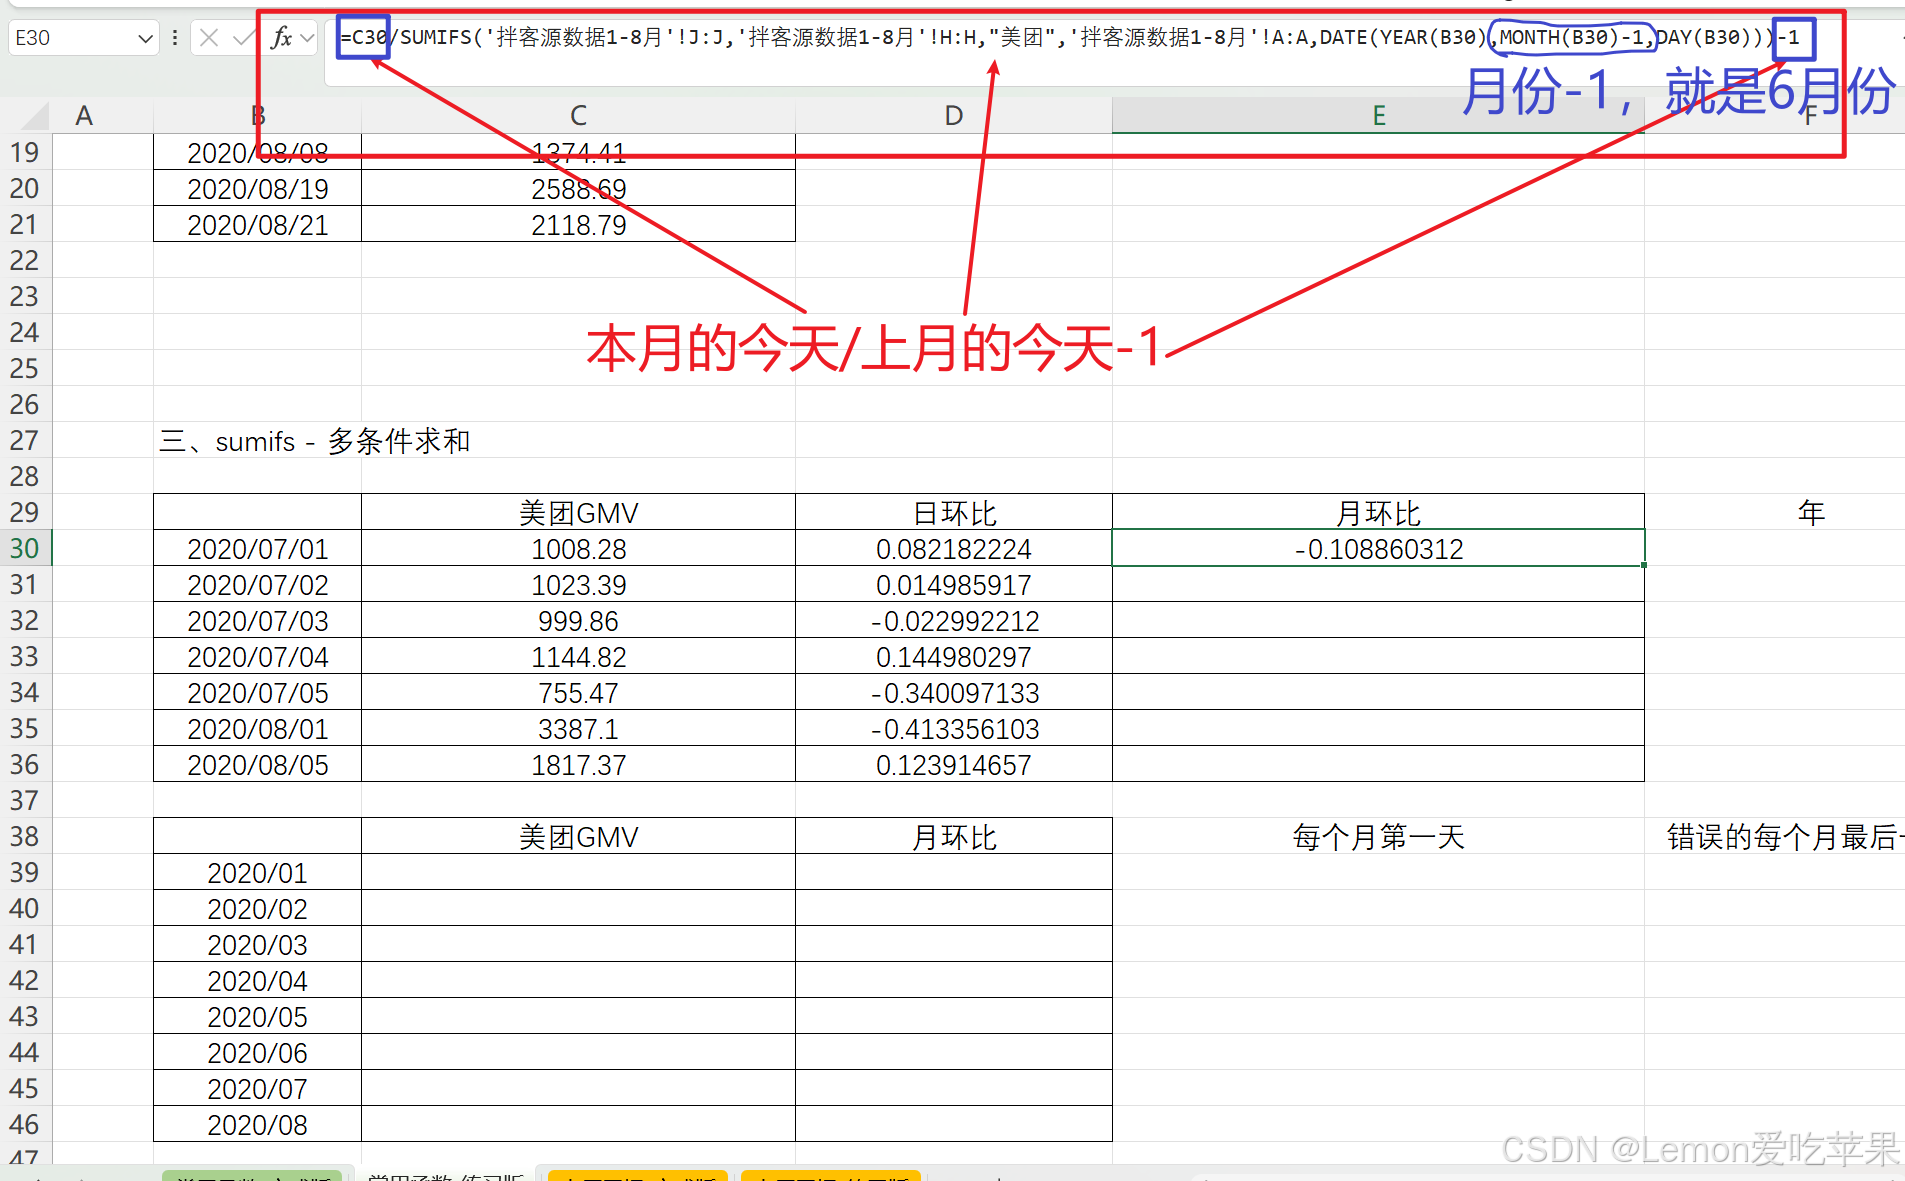This screenshot has height=1181, width=1905.
Task: Click cell 2020/07/04
Action: tap(257, 656)
